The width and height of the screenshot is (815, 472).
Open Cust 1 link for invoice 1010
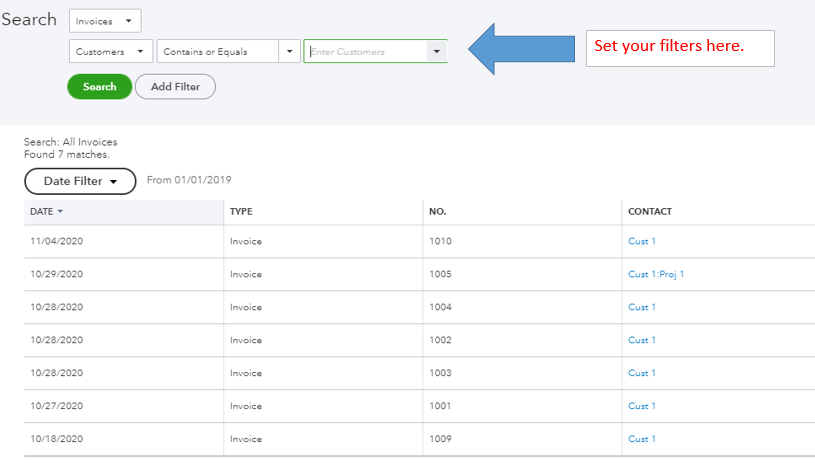[642, 241]
